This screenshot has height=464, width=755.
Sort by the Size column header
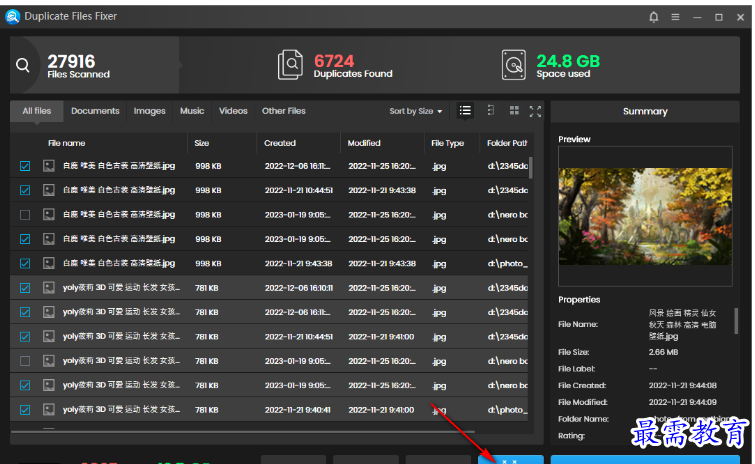click(201, 143)
